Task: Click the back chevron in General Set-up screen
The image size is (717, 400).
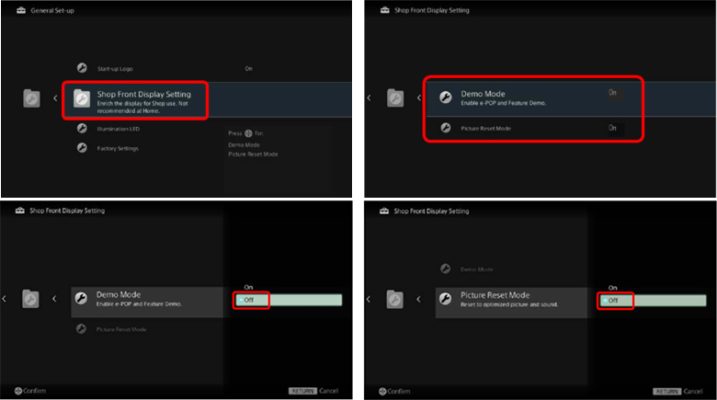Action: [x=55, y=98]
